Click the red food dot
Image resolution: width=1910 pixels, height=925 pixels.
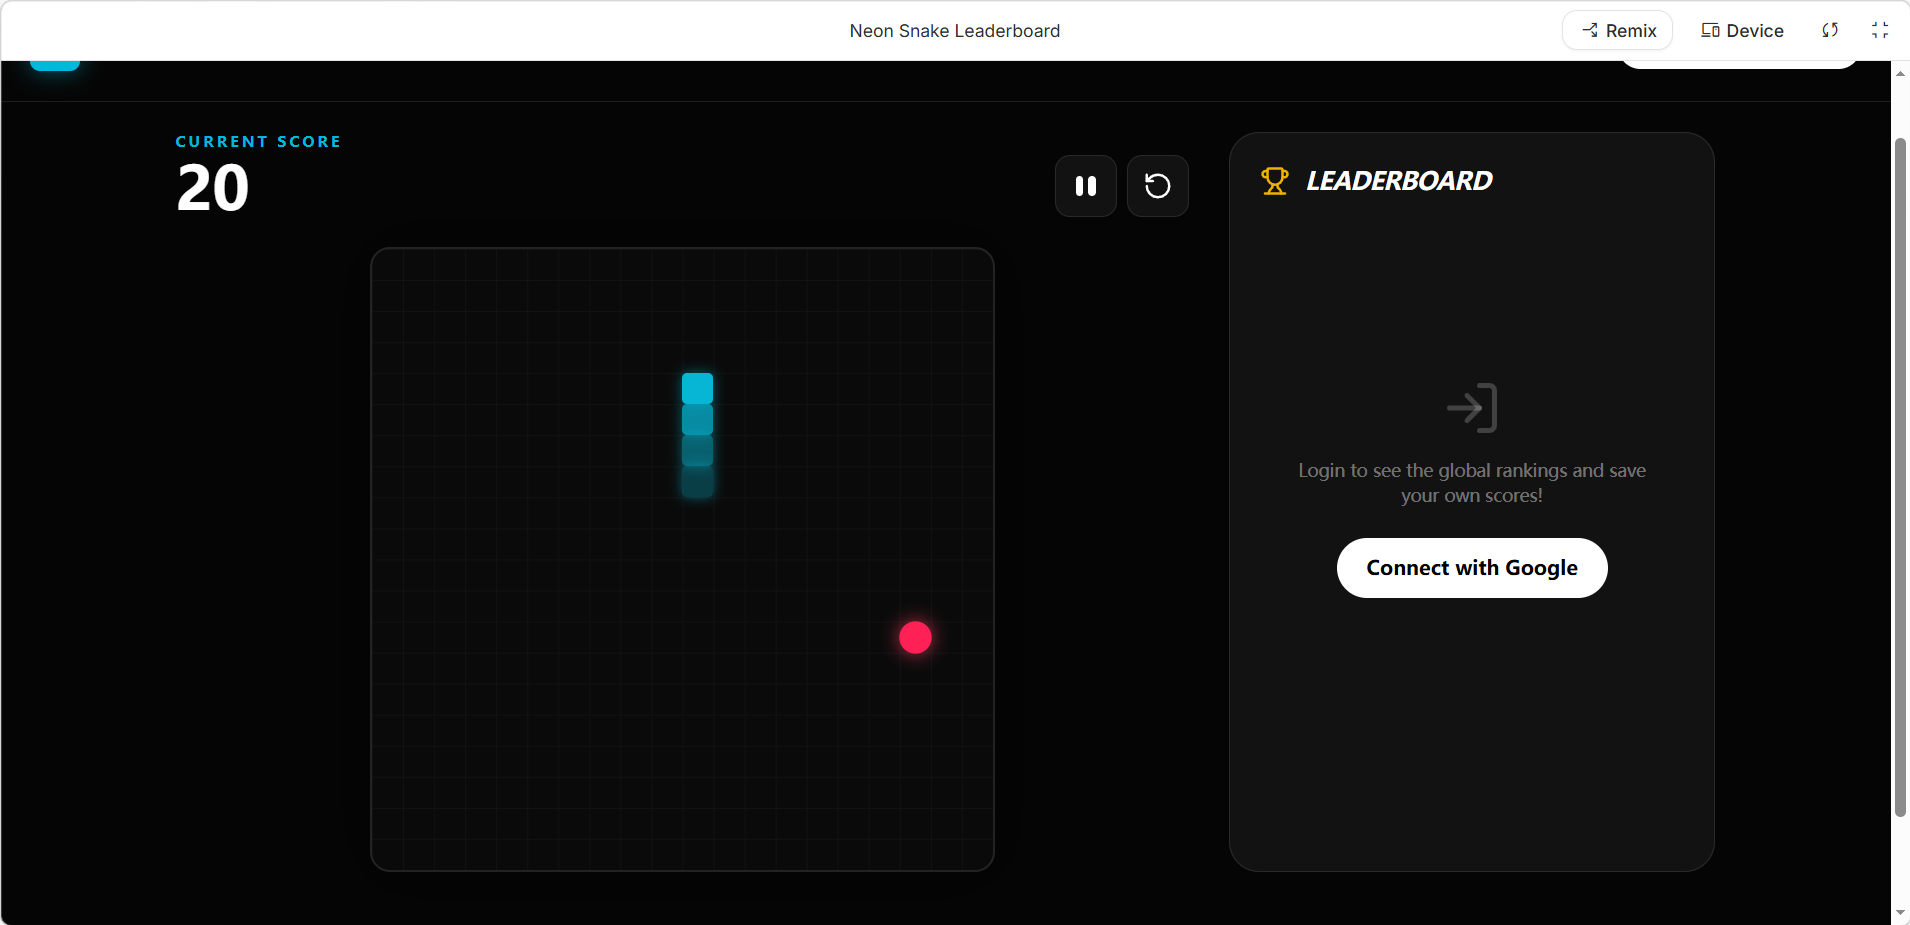(x=915, y=637)
